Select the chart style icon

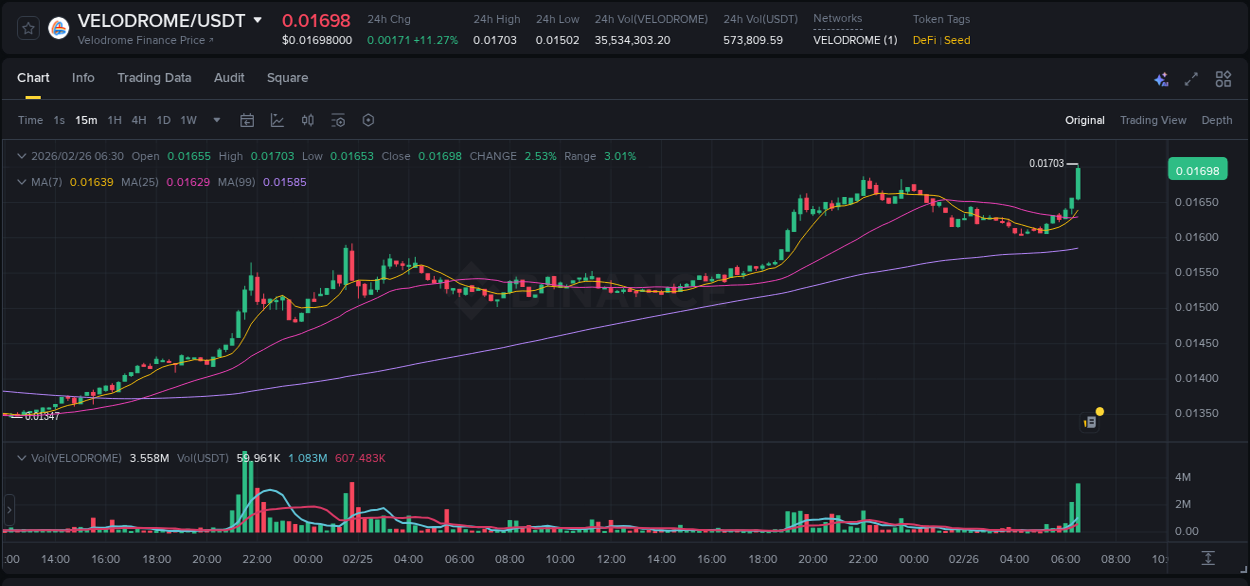275,120
